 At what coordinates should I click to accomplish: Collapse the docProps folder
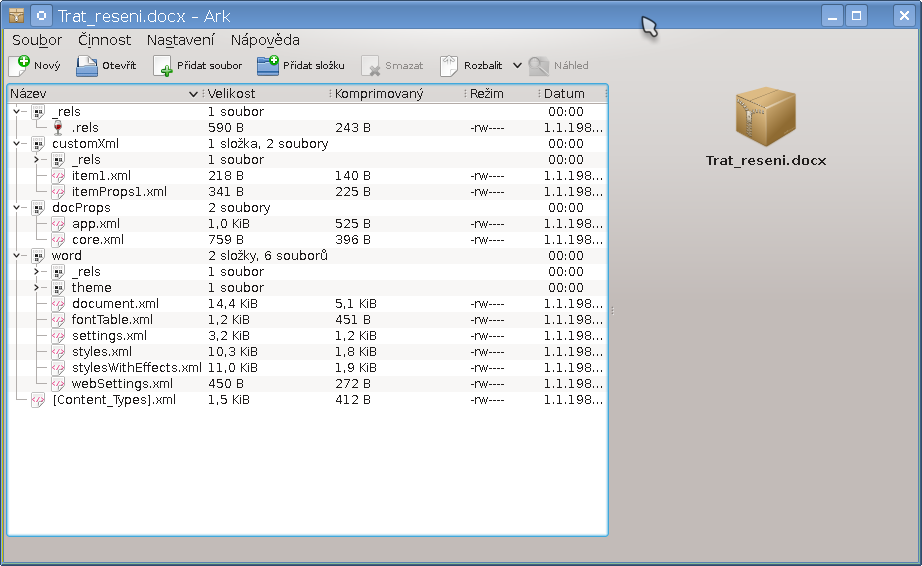(x=17, y=208)
